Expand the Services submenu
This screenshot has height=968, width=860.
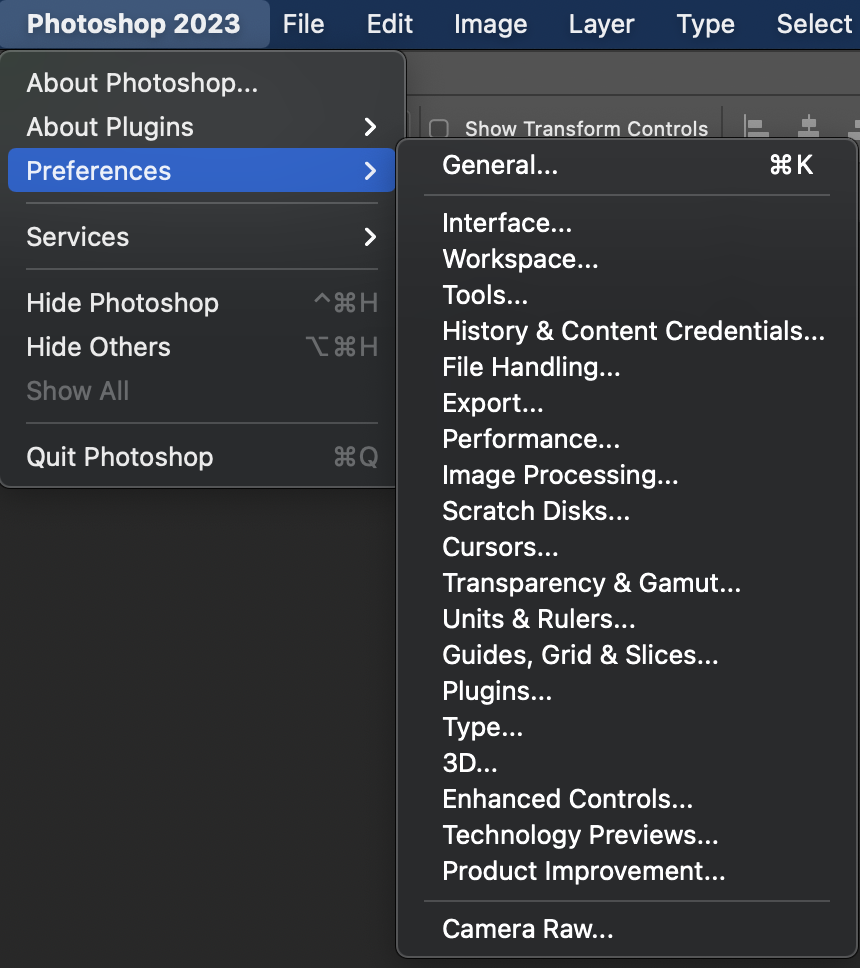(x=201, y=236)
